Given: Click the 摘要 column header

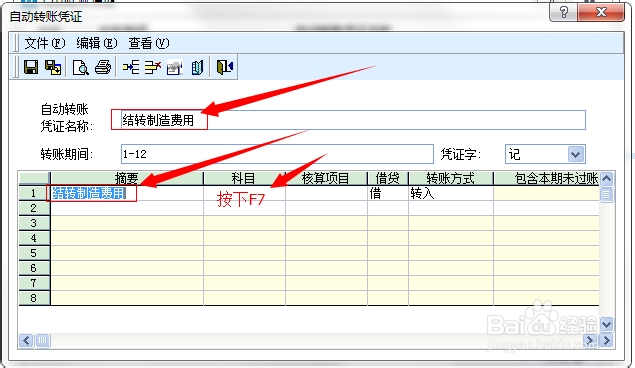Looking at the screenshot, I should (127, 178).
